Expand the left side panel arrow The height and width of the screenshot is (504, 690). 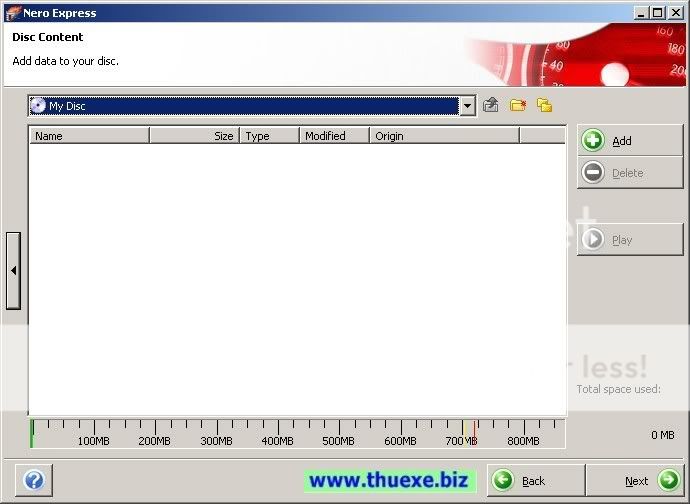[13, 270]
